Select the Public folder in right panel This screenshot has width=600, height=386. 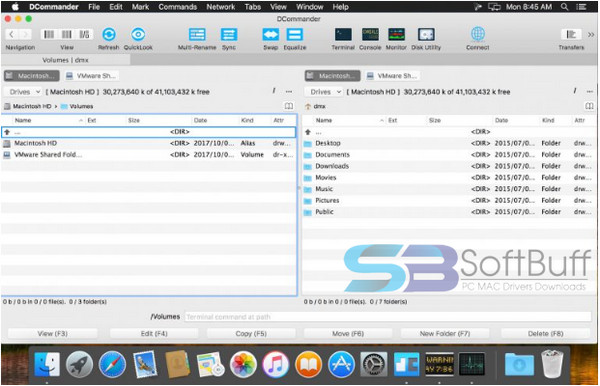tap(449, 212)
